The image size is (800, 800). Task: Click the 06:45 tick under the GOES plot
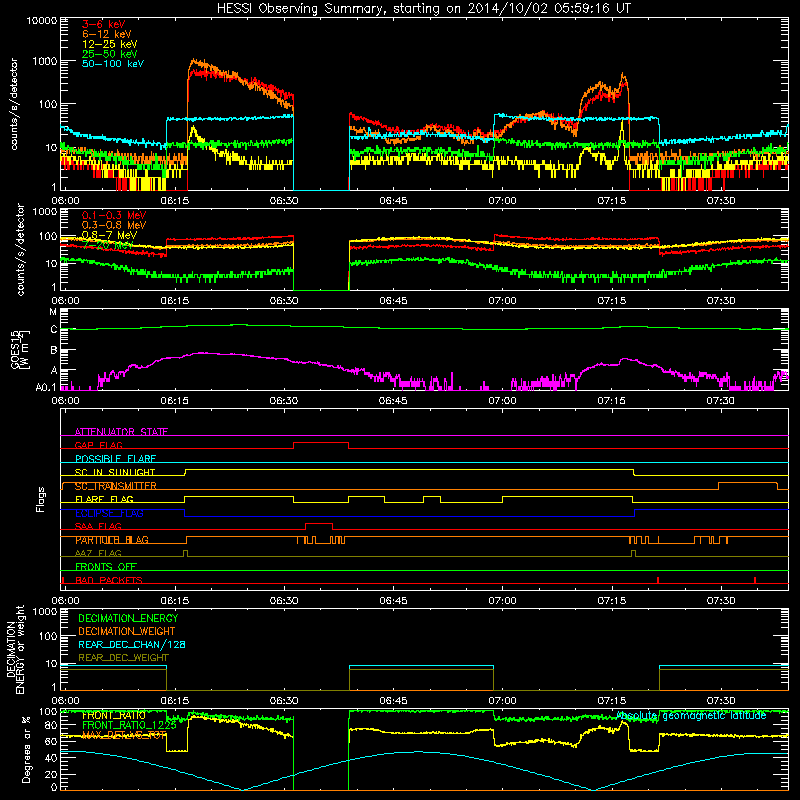[393, 401]
